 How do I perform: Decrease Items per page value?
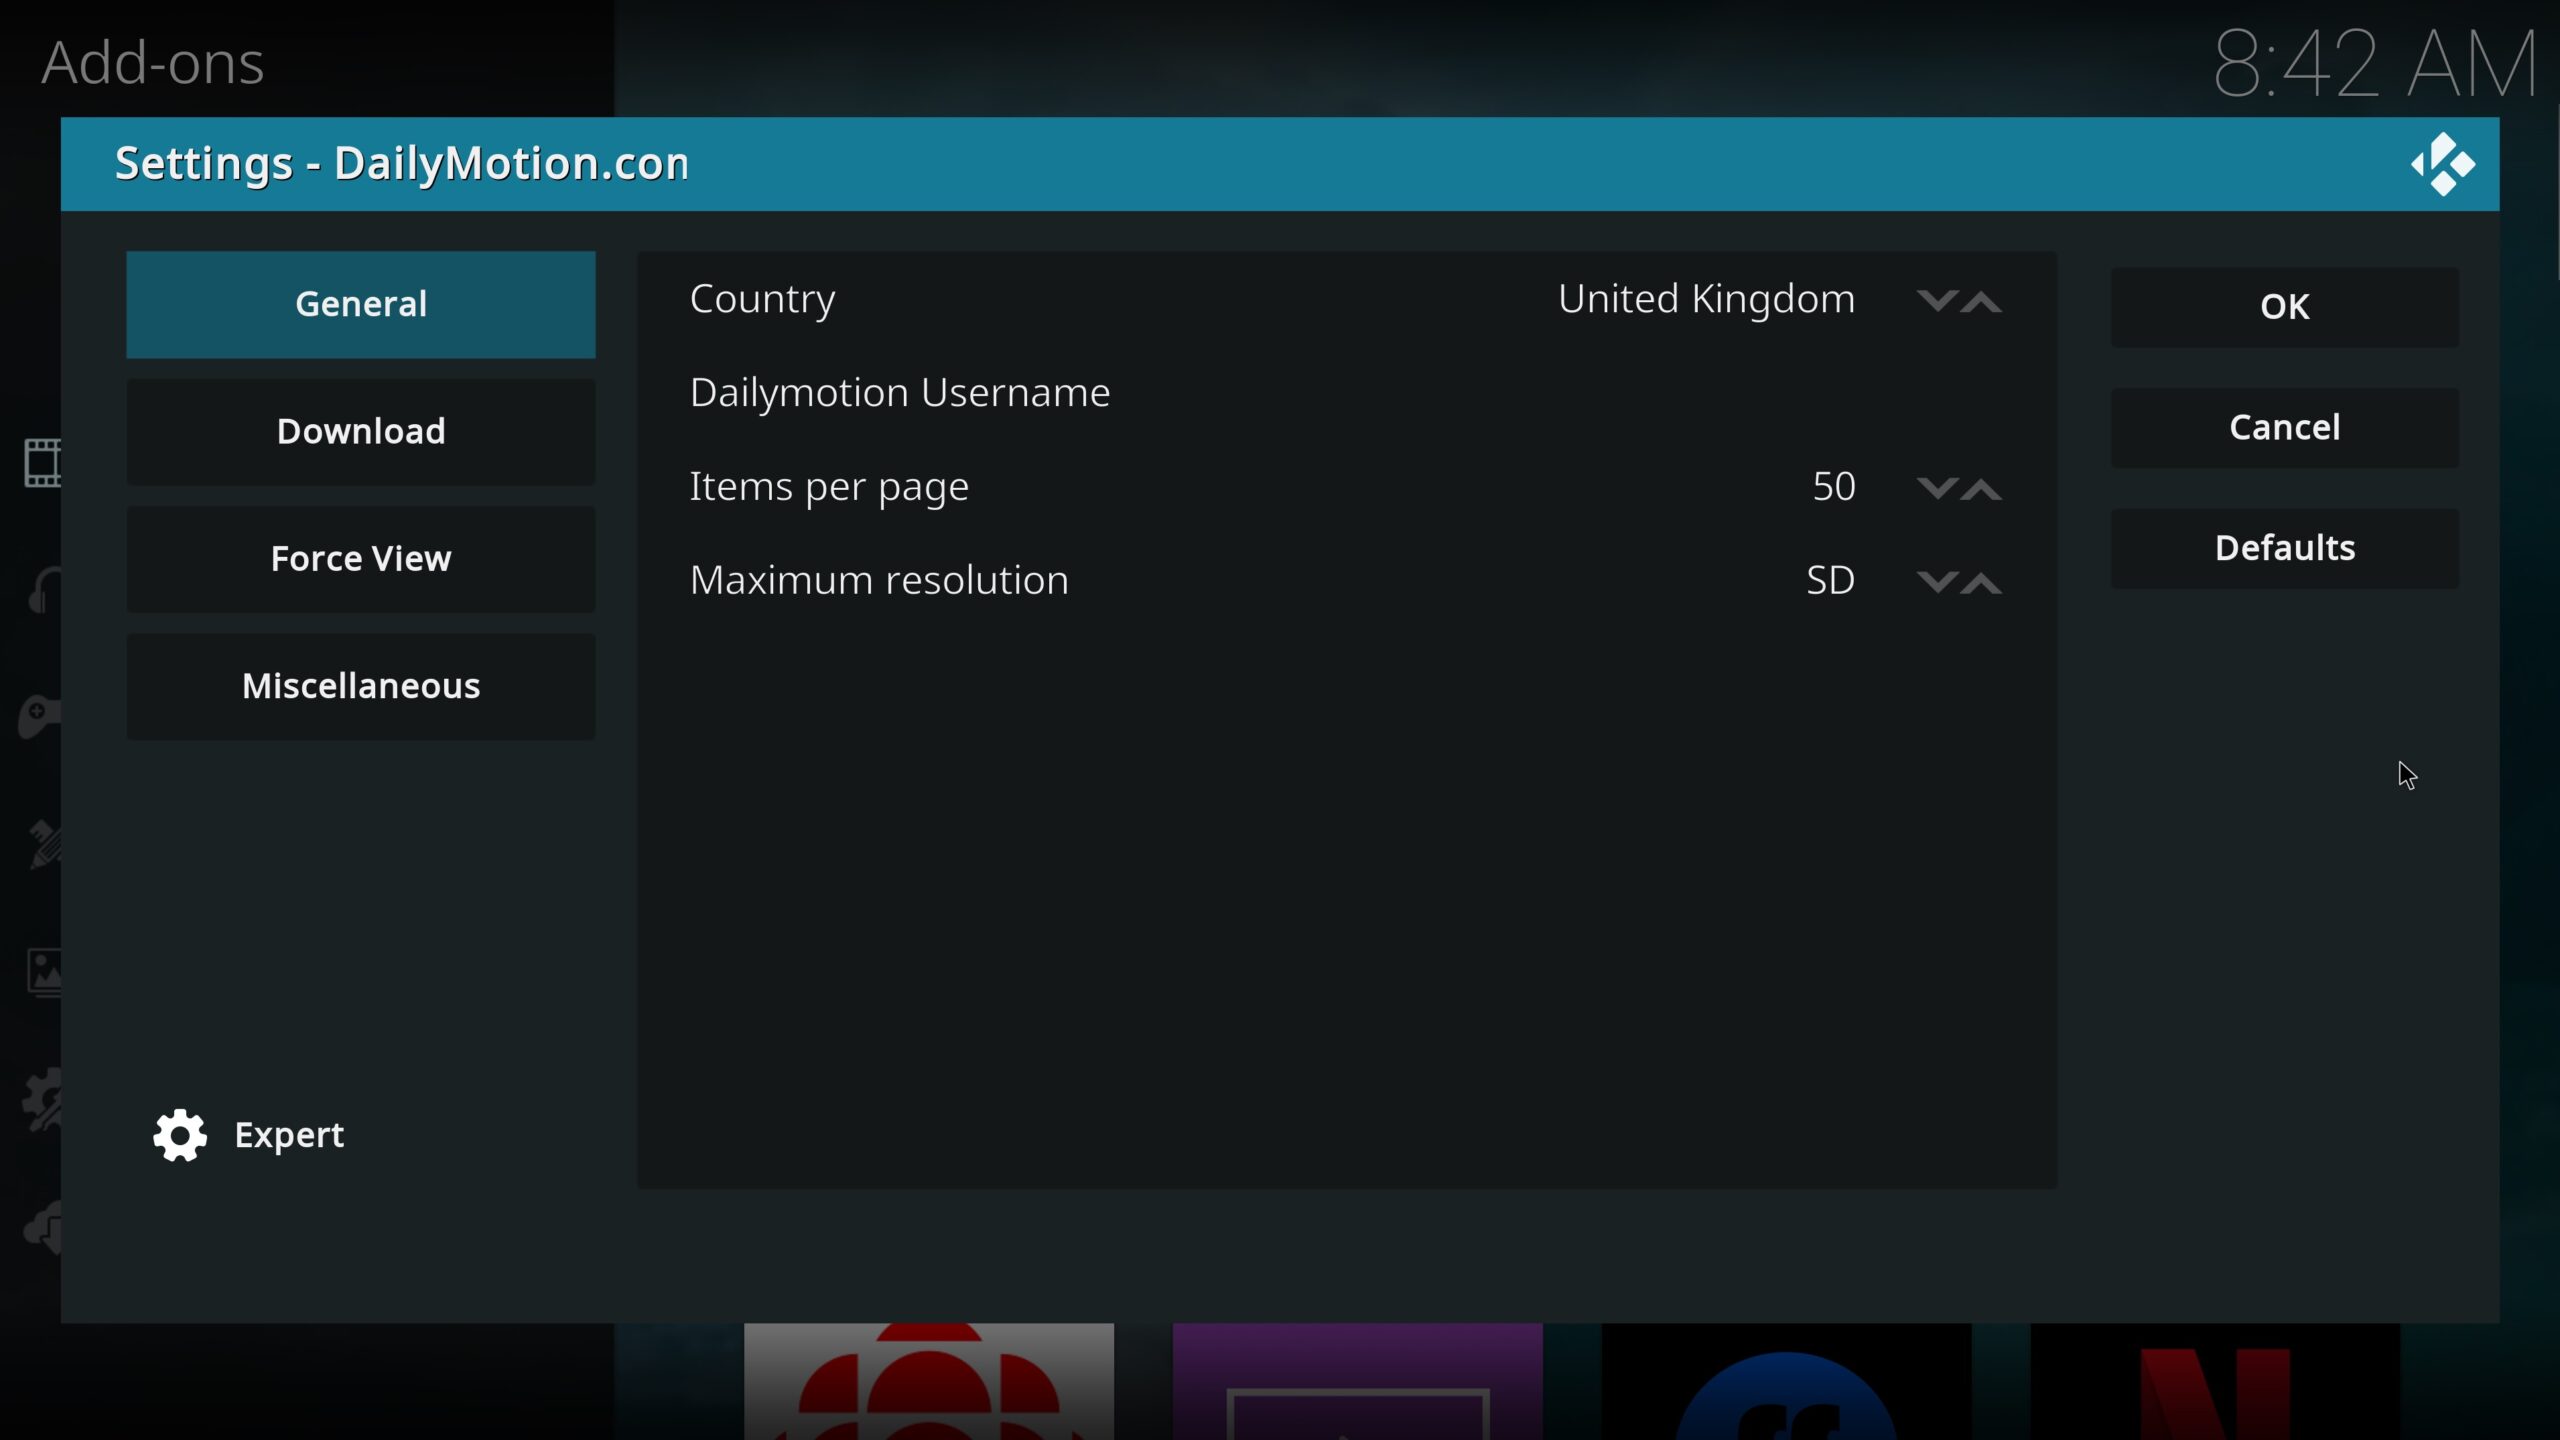1937,488
